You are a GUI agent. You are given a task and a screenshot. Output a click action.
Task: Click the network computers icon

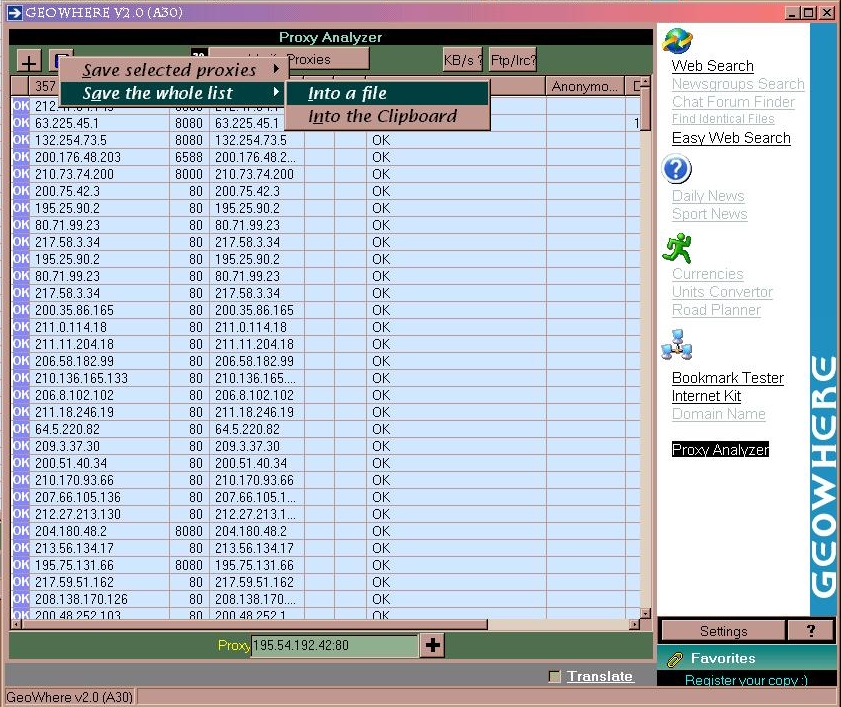coord(677,344)
